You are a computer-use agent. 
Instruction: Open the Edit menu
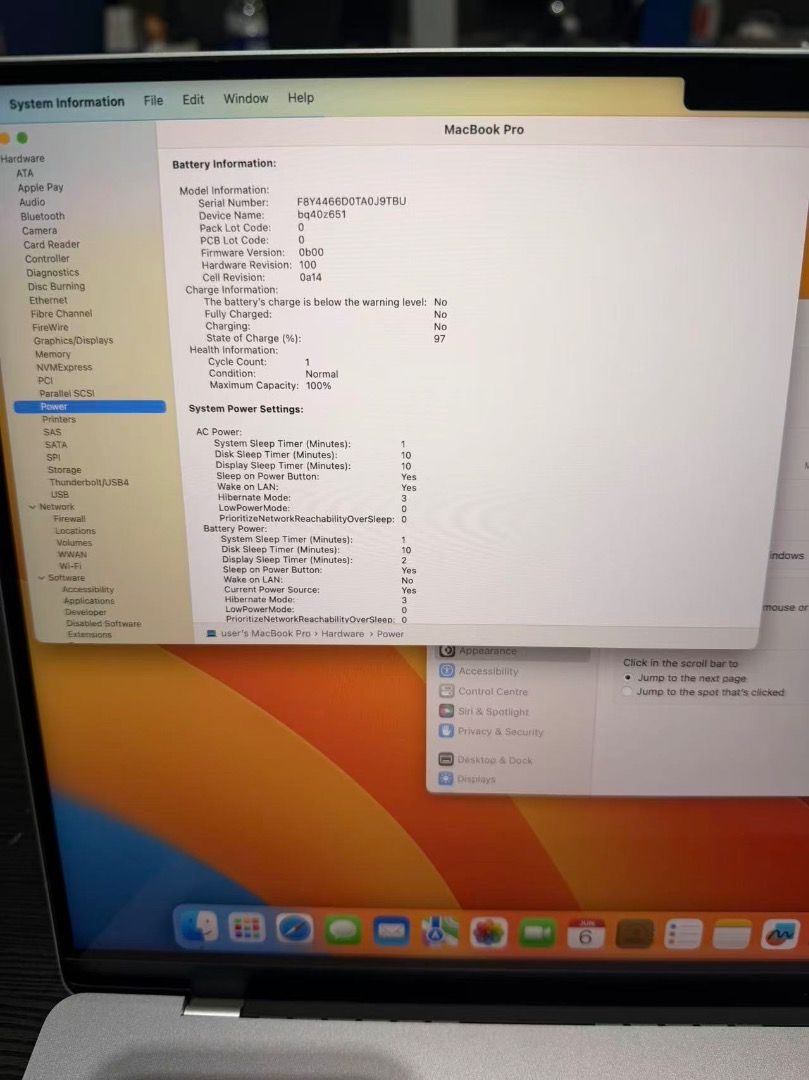(x=193, y=99)
